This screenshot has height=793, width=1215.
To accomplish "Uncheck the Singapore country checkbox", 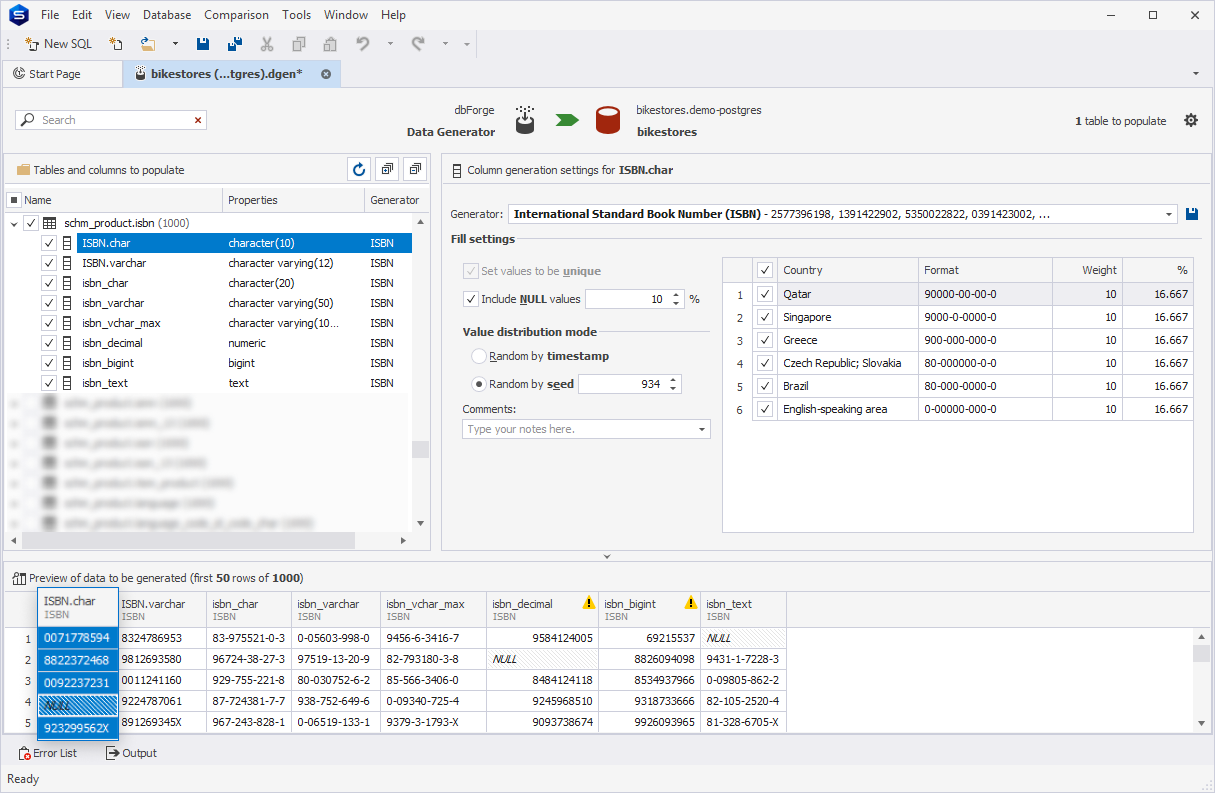I will click(765, 317).
